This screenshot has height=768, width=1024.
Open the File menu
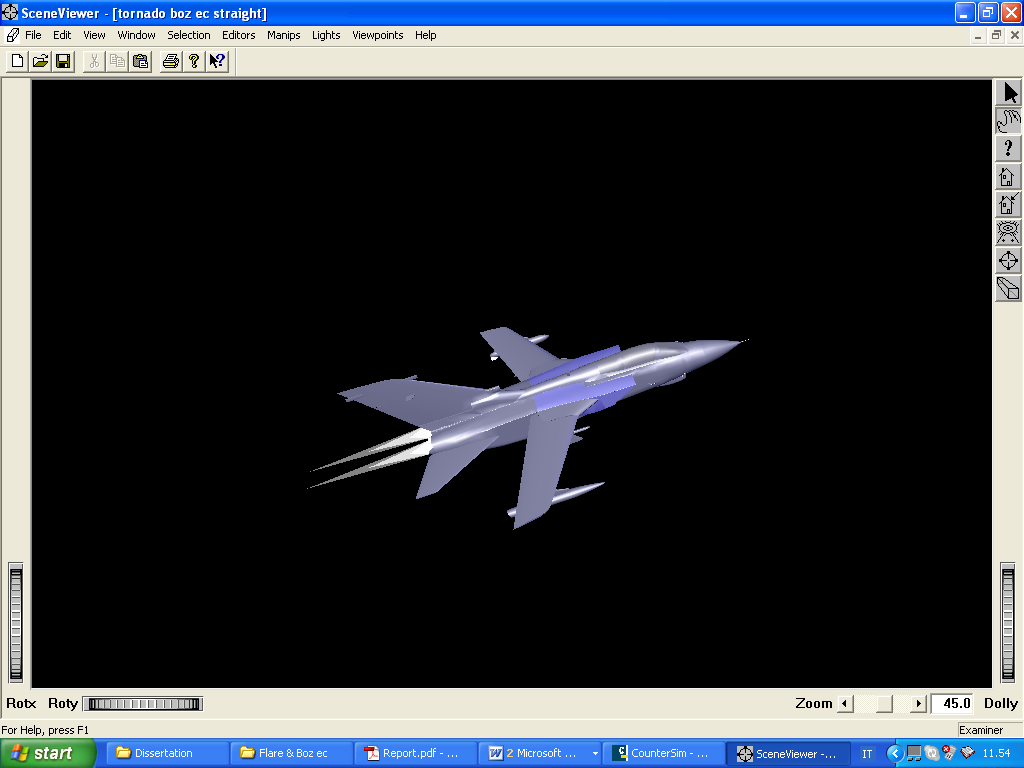pyautogui.click(x=33, y=35)
